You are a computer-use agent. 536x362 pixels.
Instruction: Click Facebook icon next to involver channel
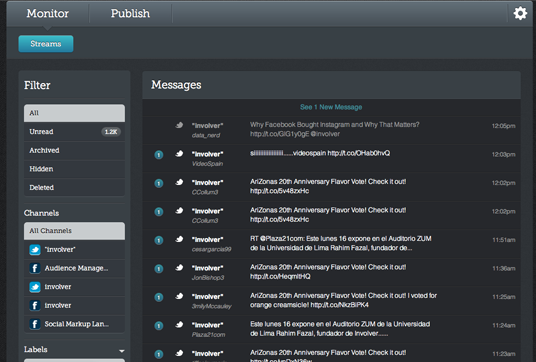click(35, 305)
